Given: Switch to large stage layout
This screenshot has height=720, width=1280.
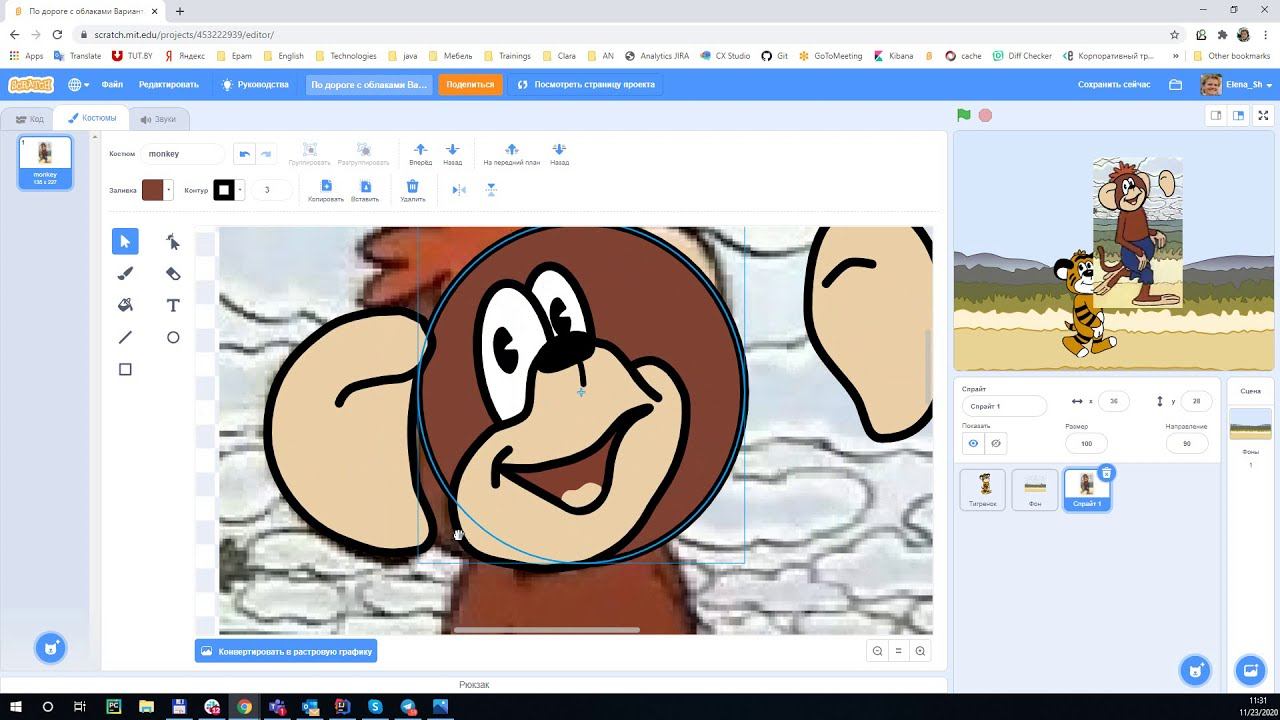Looking at the screenshot, I should coord(1238,115).
